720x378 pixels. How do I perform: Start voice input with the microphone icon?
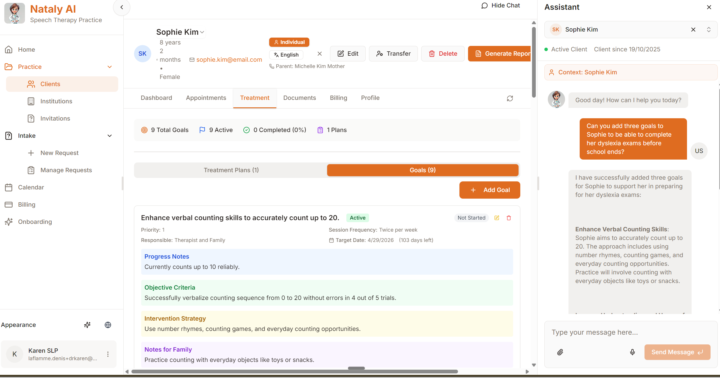click(x=632, y=352)
